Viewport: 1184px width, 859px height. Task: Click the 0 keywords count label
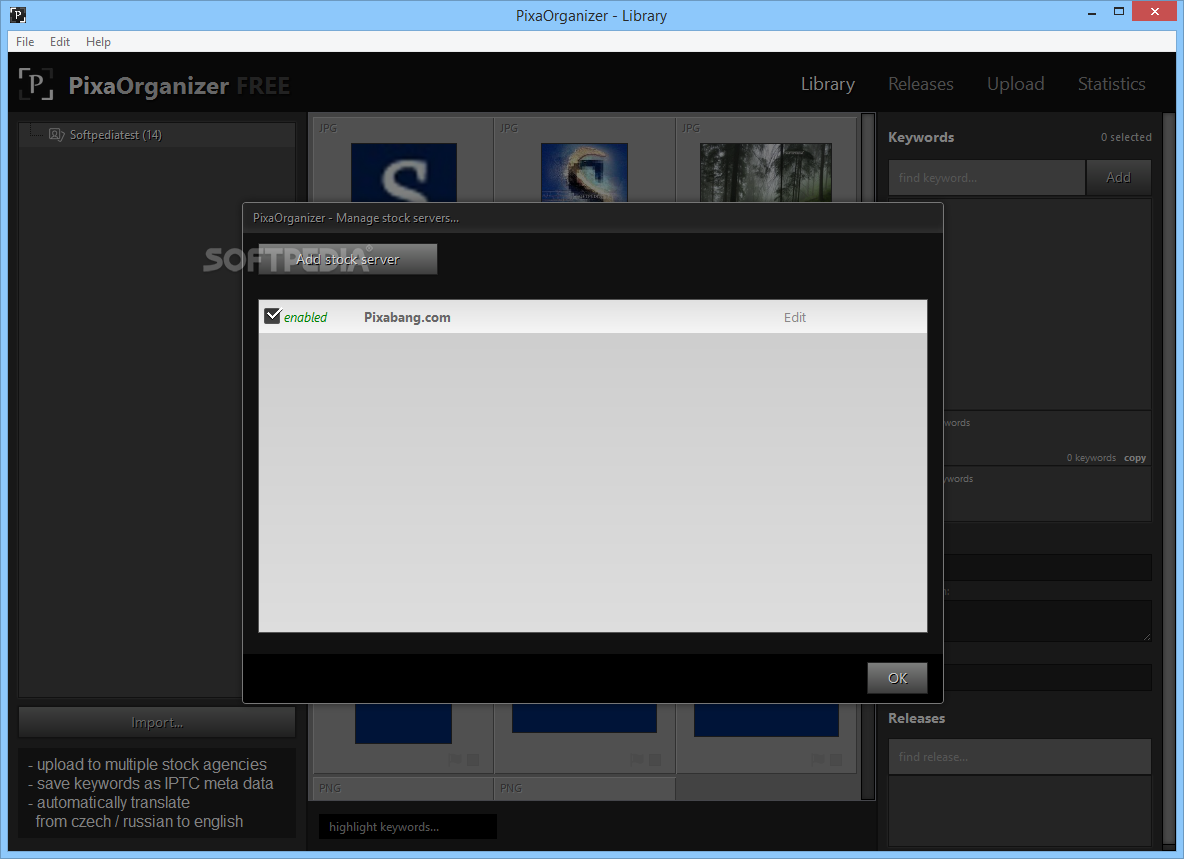(1091, 458)
